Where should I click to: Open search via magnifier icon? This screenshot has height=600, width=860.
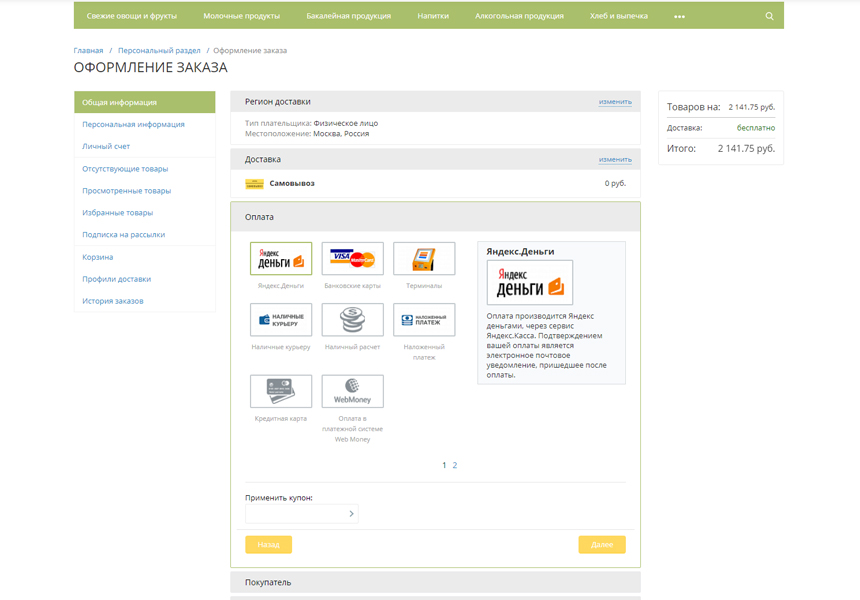(x=769, y=16)
